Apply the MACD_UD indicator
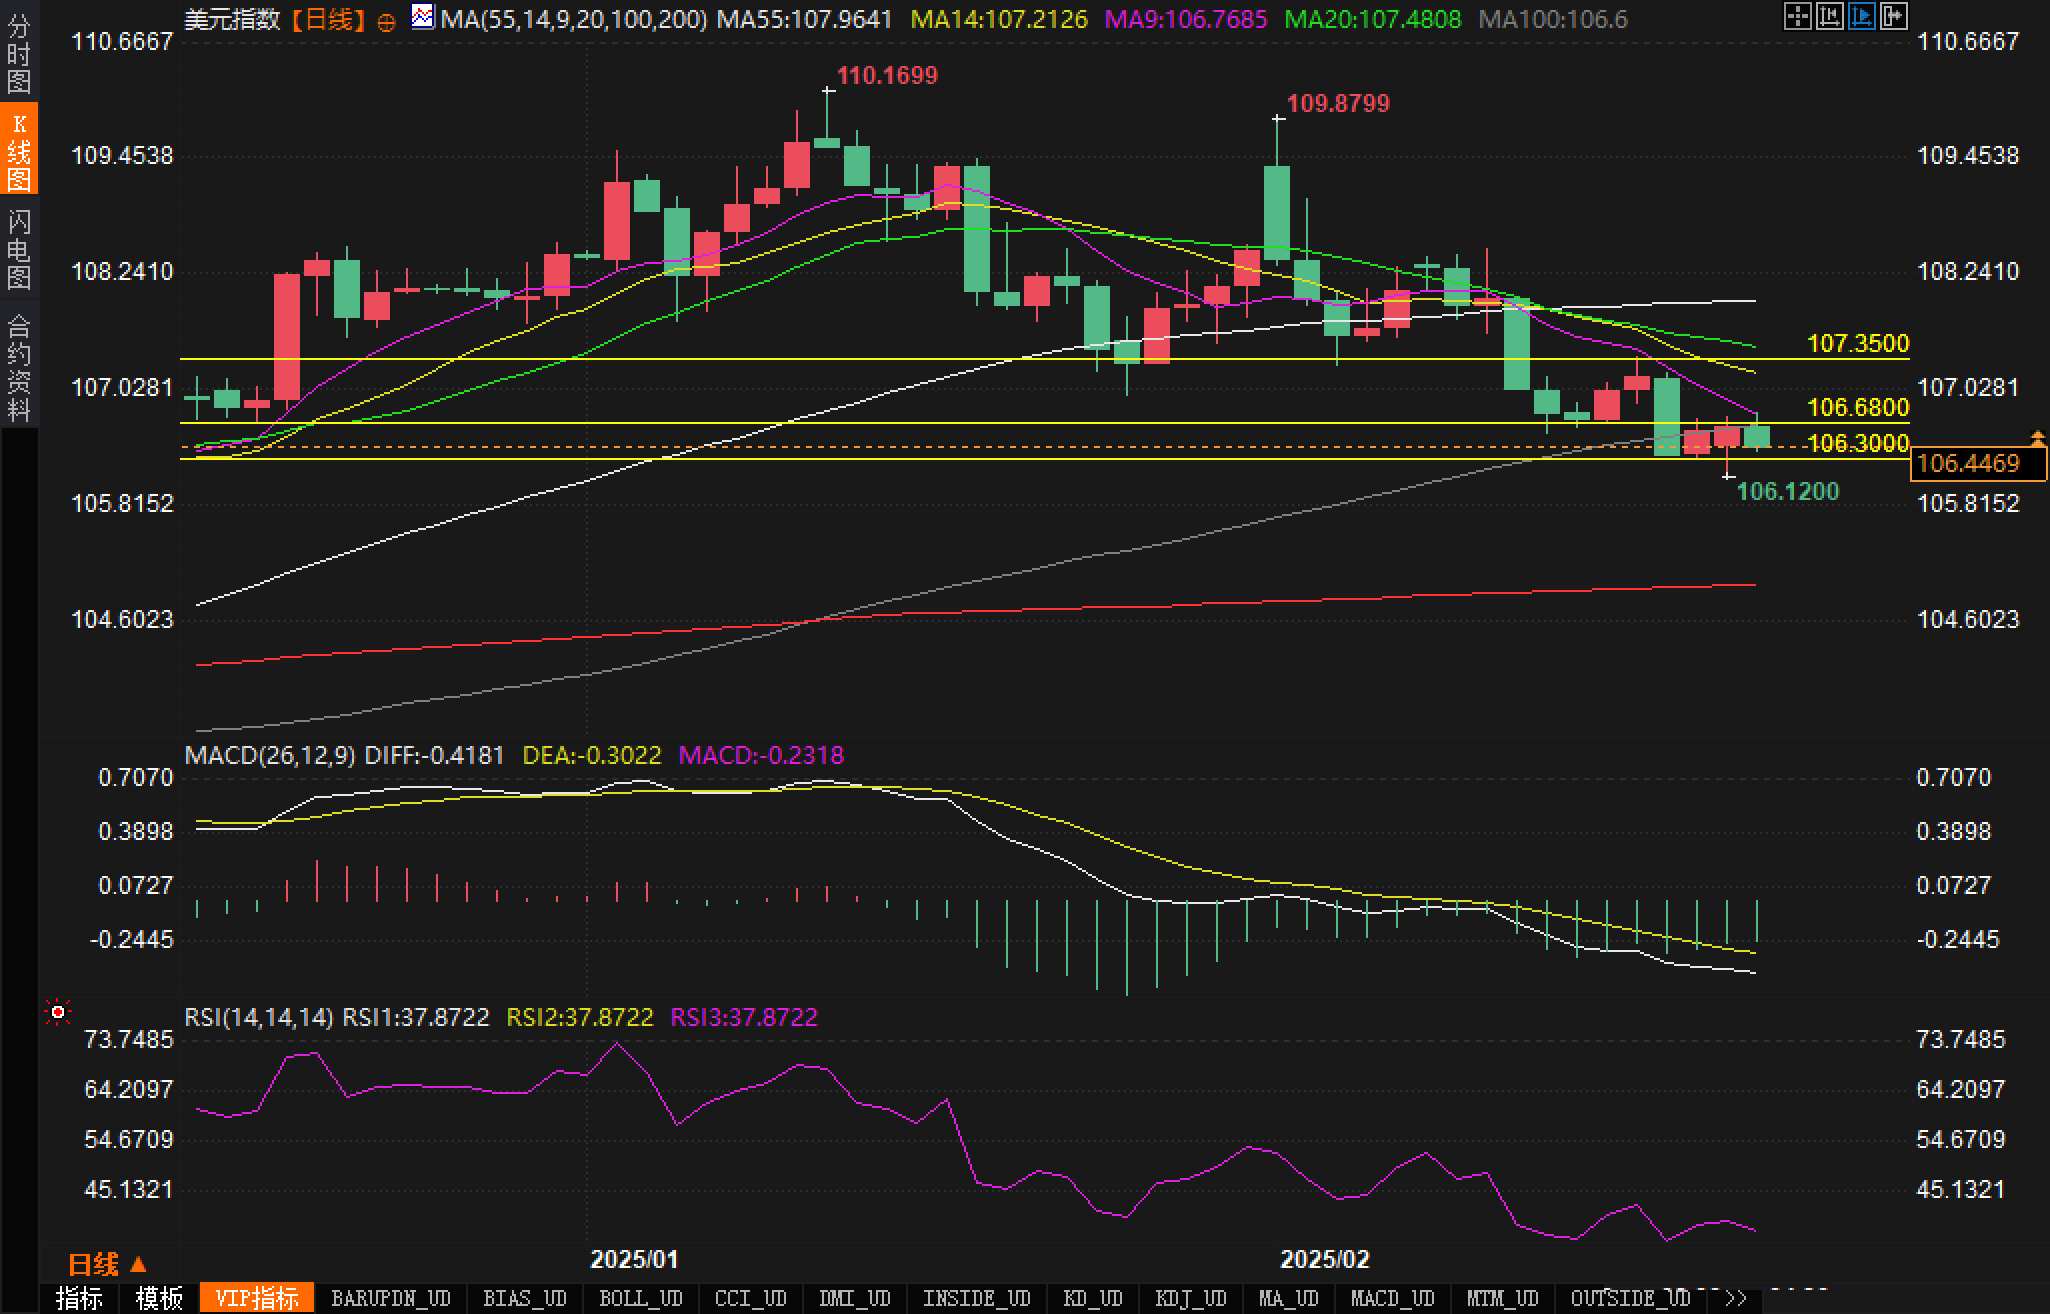This screenshot has width=2050, height=1314. 1392,1298
